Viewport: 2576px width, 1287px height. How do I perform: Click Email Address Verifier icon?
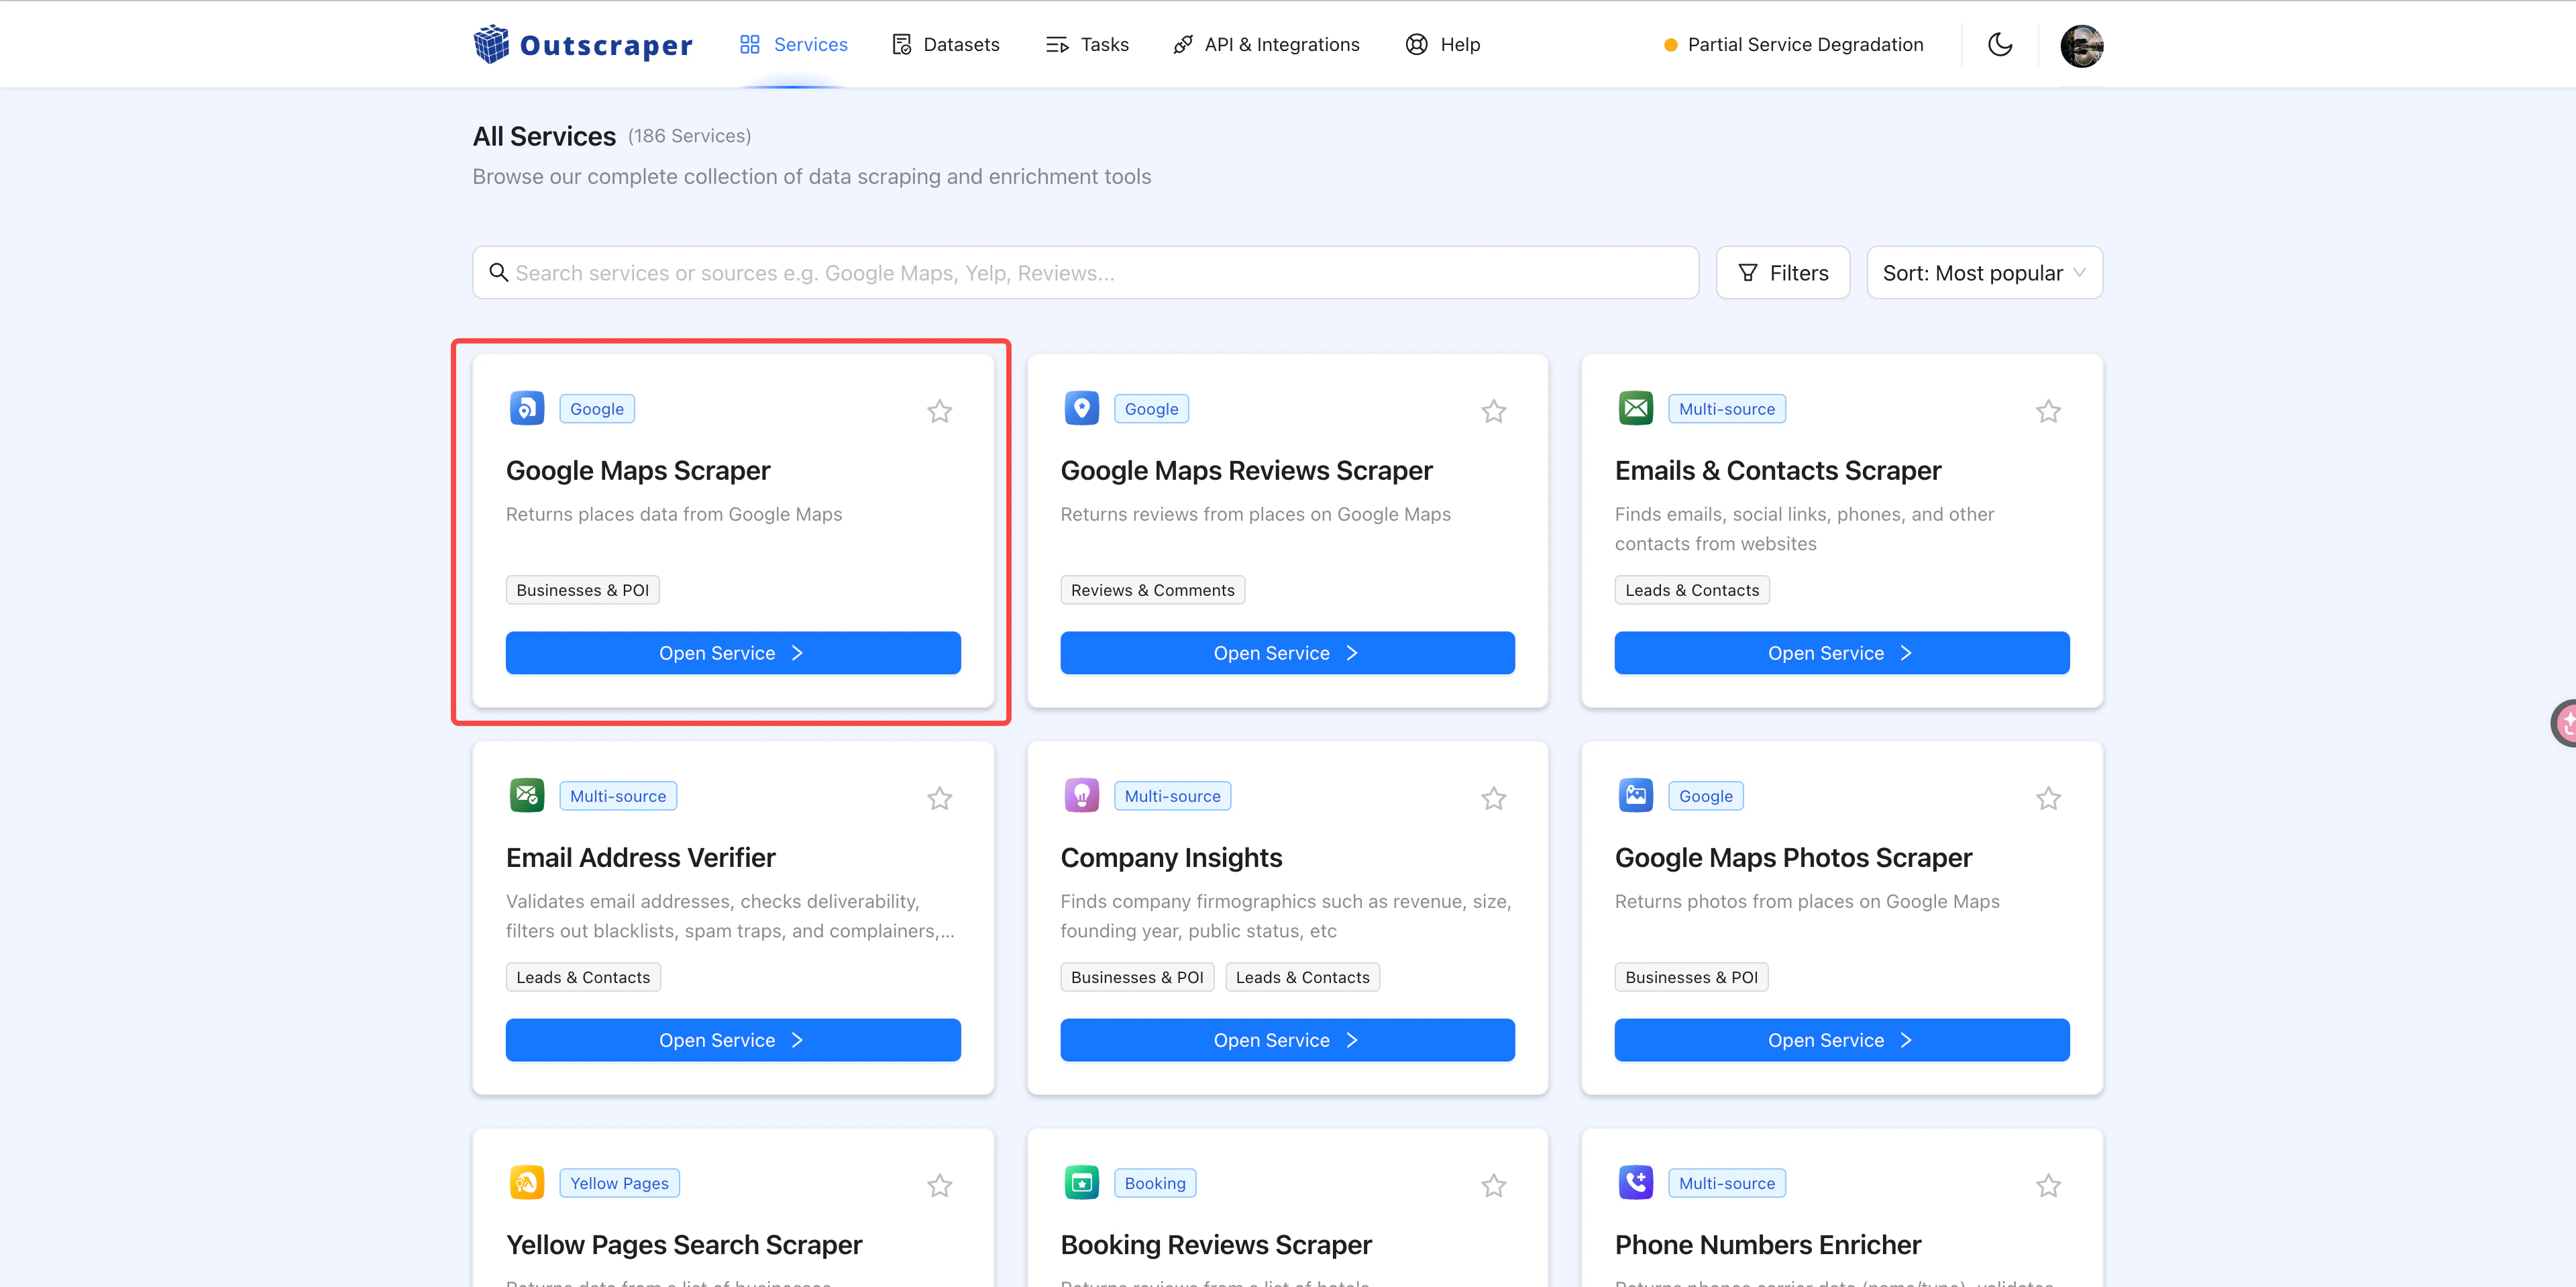[x=527, y=795]
